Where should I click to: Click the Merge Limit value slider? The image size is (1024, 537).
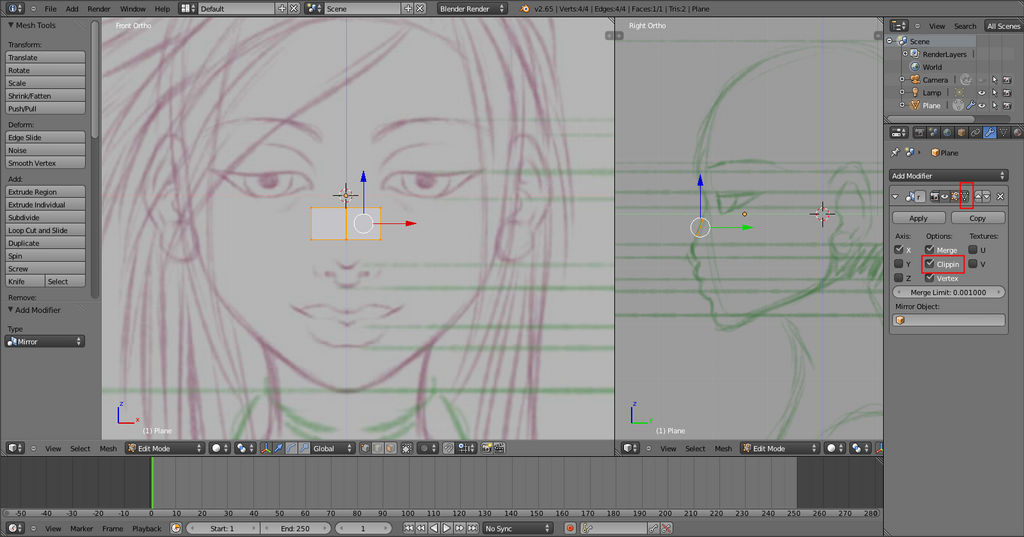pos(948,292)
